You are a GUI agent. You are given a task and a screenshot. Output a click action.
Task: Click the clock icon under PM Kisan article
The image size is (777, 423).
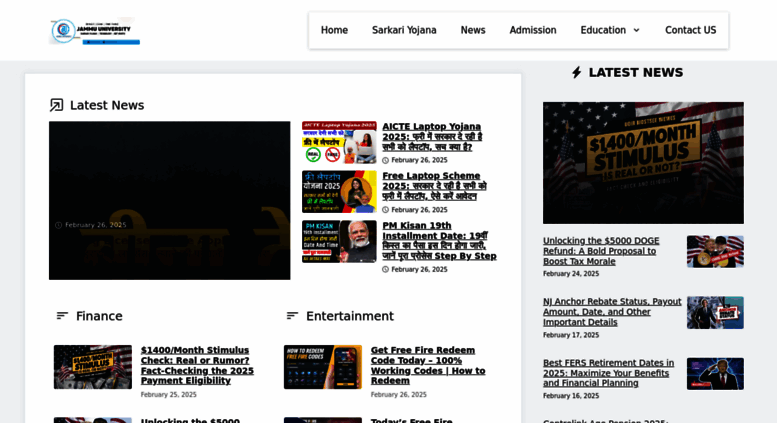pos(386,269)
